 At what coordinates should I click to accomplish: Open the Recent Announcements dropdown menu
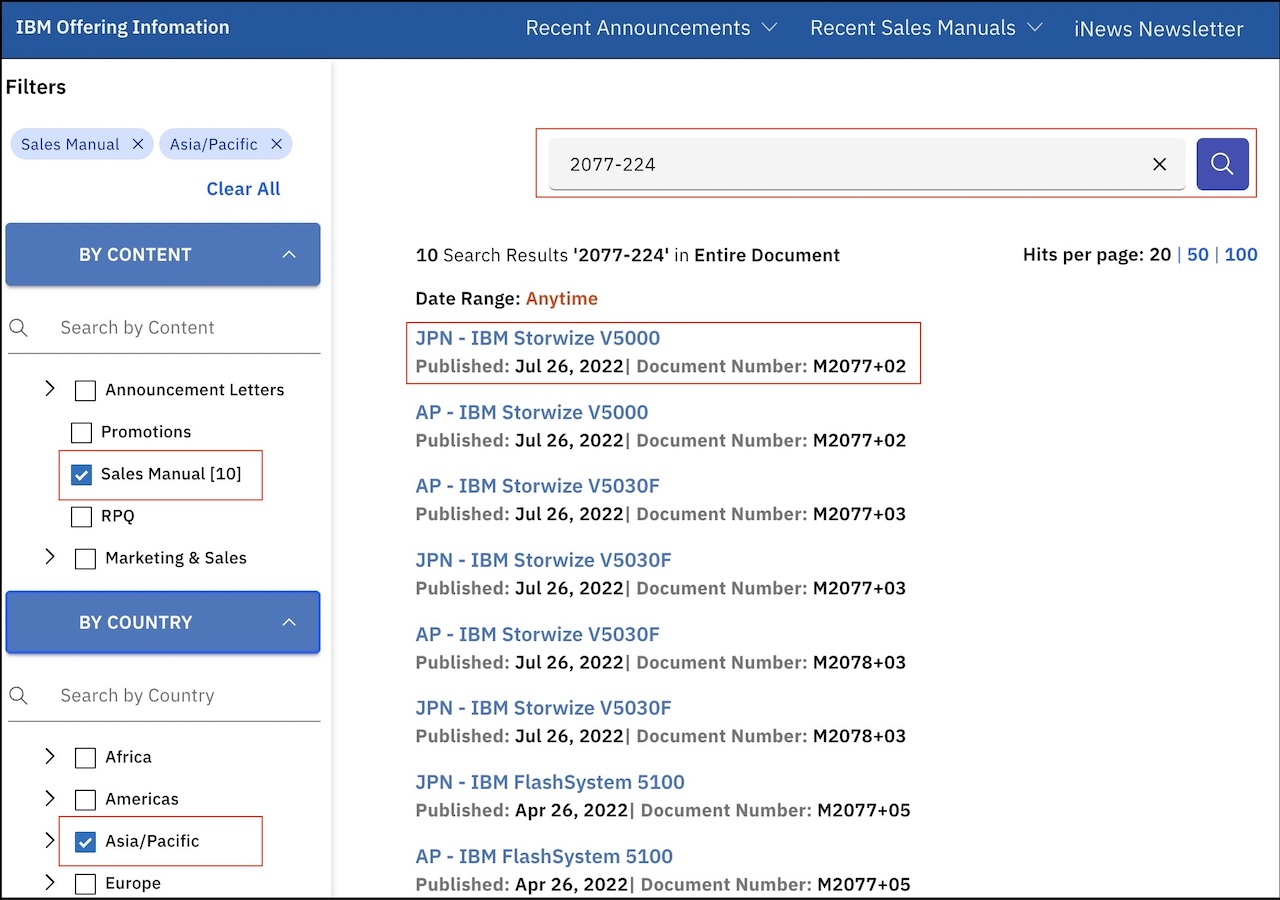pyautogui.click(x=651, y=28)
